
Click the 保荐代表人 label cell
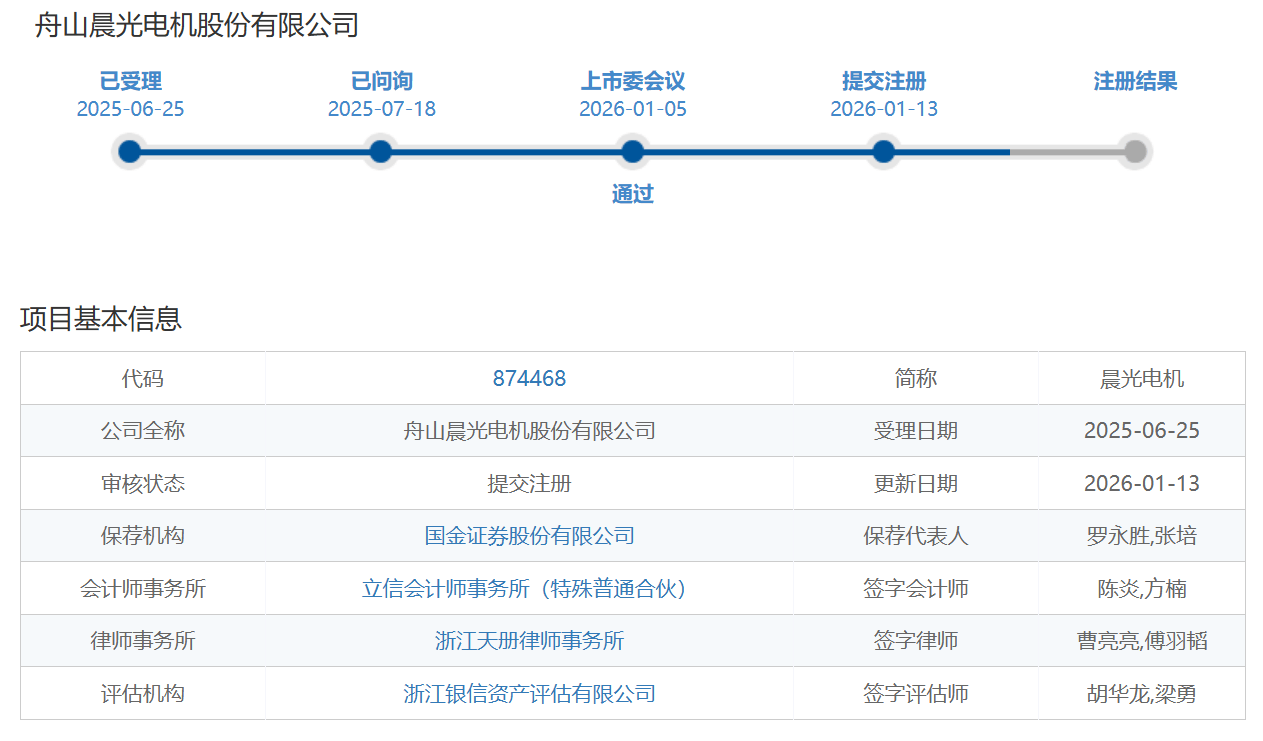click(916, 536)
